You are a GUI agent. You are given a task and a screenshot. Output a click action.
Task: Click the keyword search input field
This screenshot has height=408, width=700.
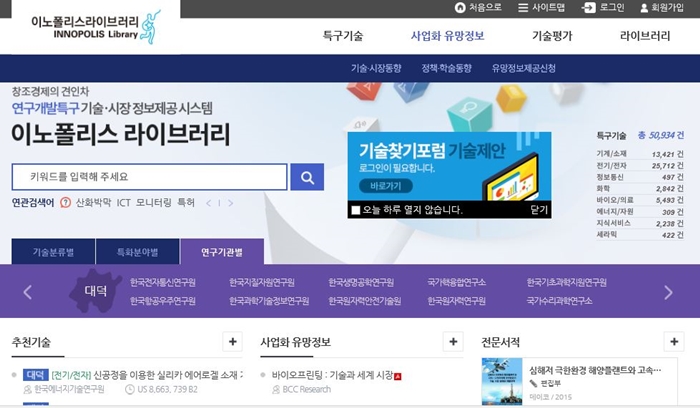tap(150, 177)
